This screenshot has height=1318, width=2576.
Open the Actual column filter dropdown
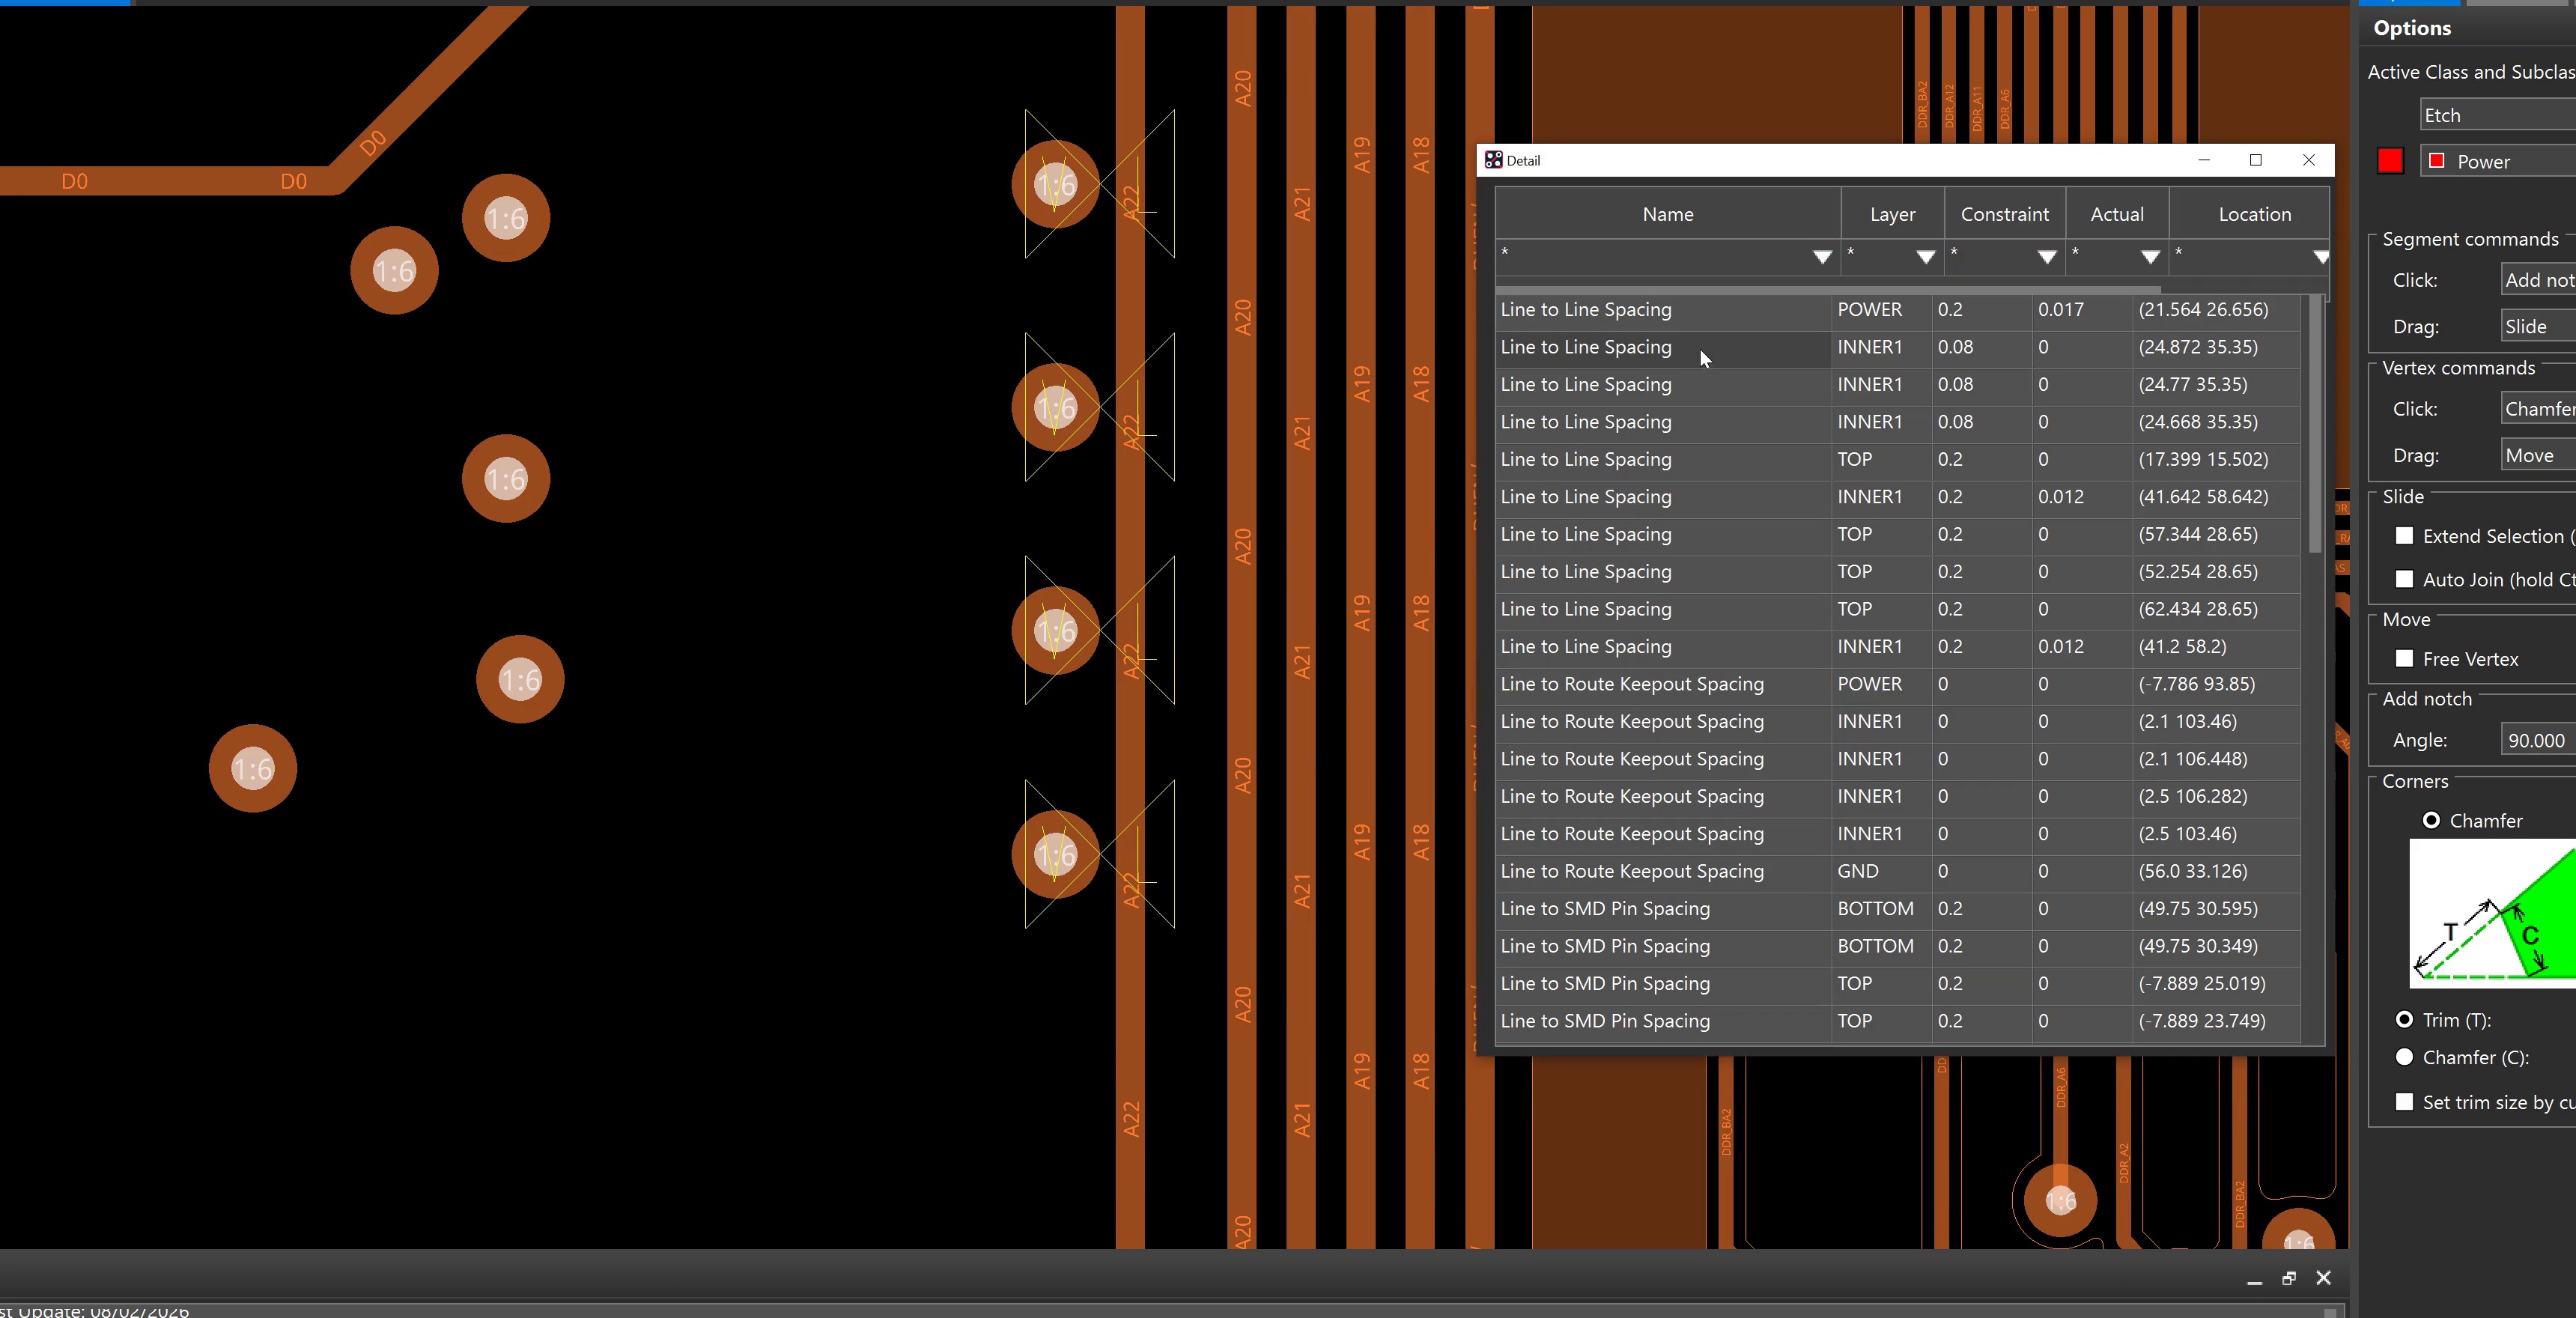click(x=2150, y=257)
